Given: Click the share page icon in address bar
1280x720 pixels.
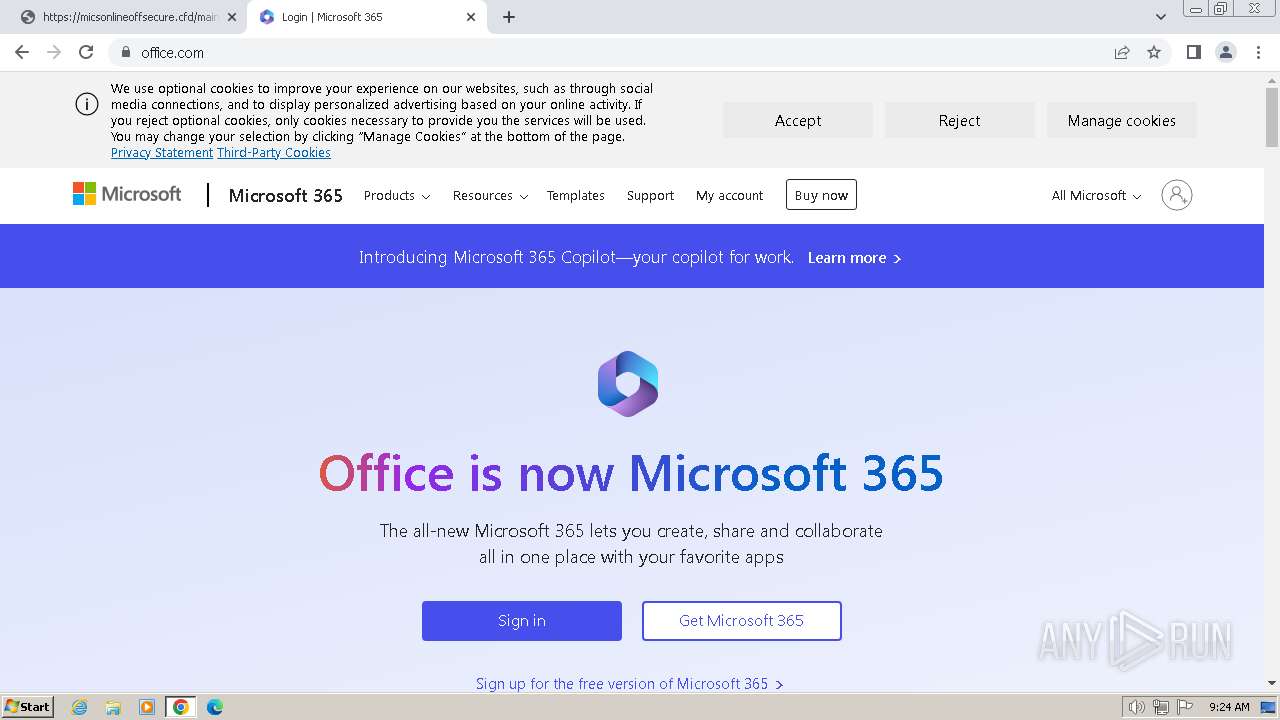Looking at the screenshot, I should (x=1122, y=52).
